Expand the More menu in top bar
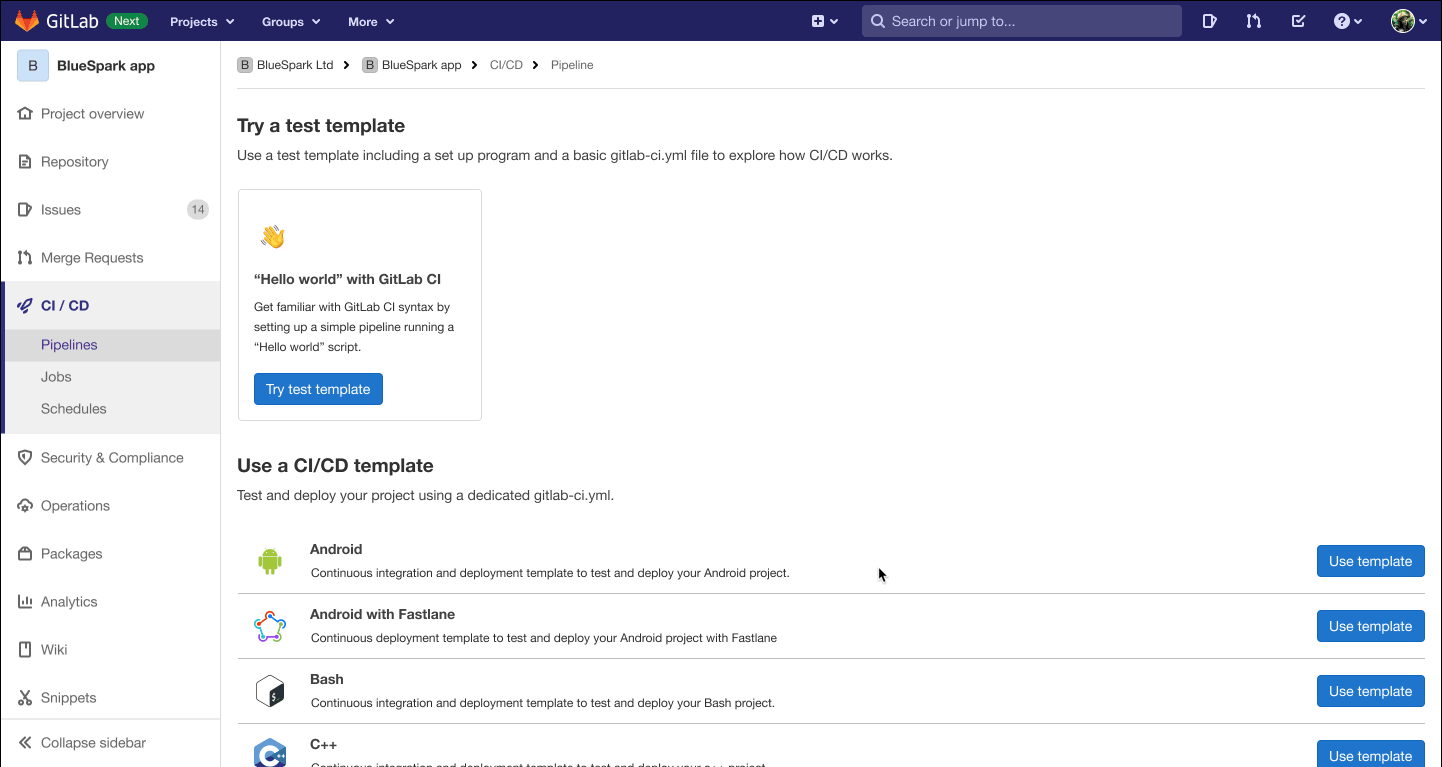Screen dimensions: 1442x767 click(371, 21)
